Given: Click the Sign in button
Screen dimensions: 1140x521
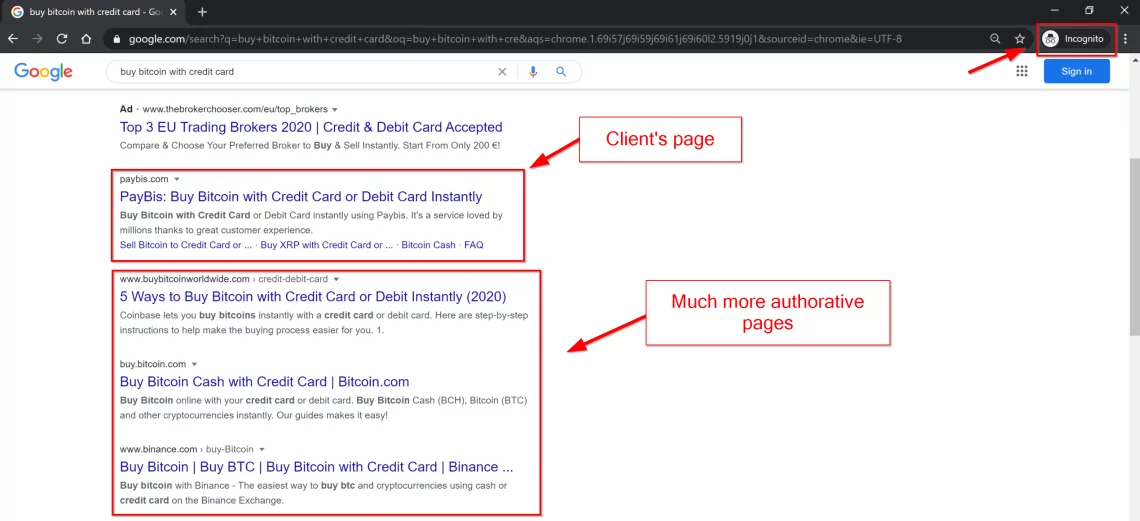Looking at the screenshot, I should pyautogui.click(x=1077, y=71).
